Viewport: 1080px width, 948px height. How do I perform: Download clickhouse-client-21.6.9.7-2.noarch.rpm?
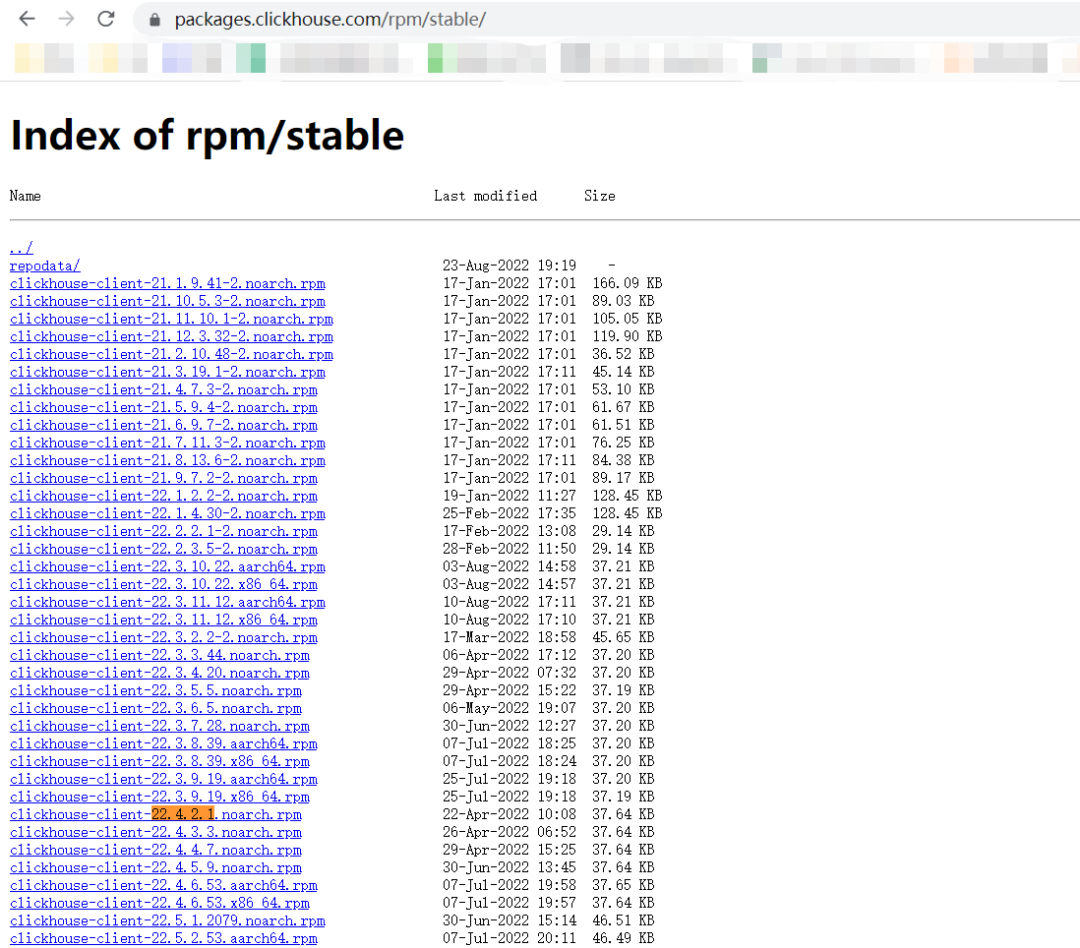click(164, 425)
